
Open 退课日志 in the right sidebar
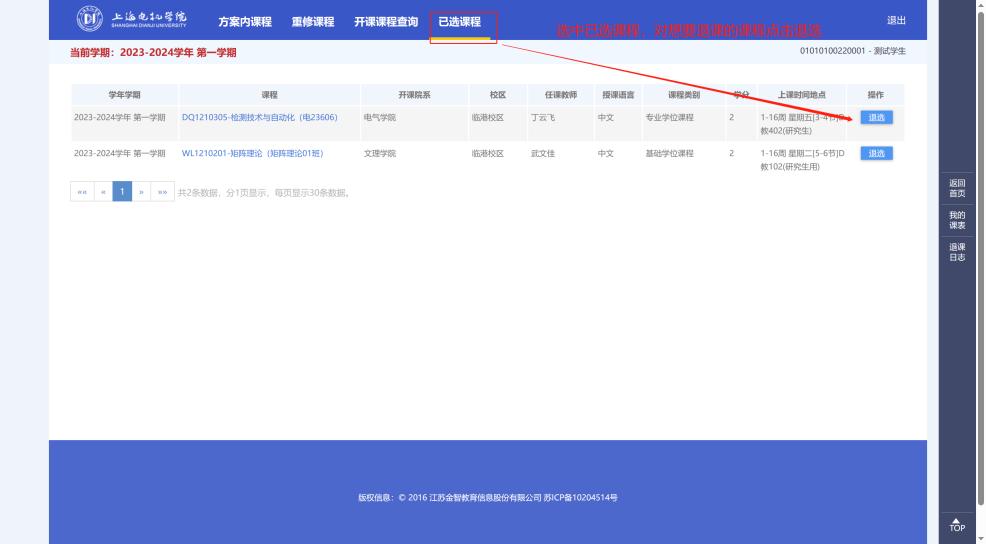click(x=957, y=252)
